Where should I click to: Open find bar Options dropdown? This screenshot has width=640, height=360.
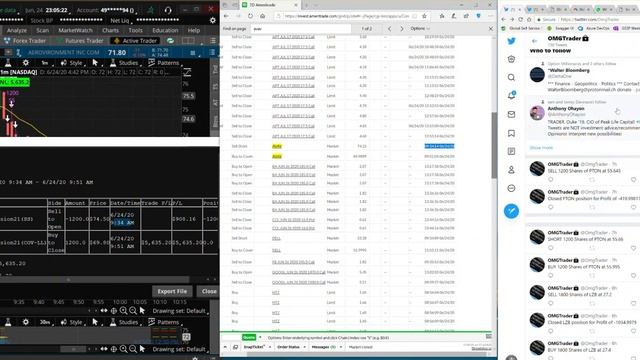(x=420, y=29)
